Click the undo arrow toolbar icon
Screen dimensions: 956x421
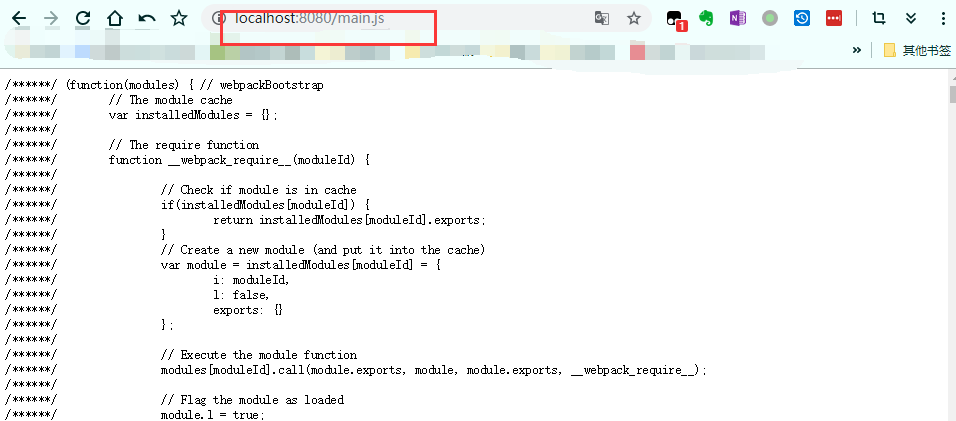147,18
